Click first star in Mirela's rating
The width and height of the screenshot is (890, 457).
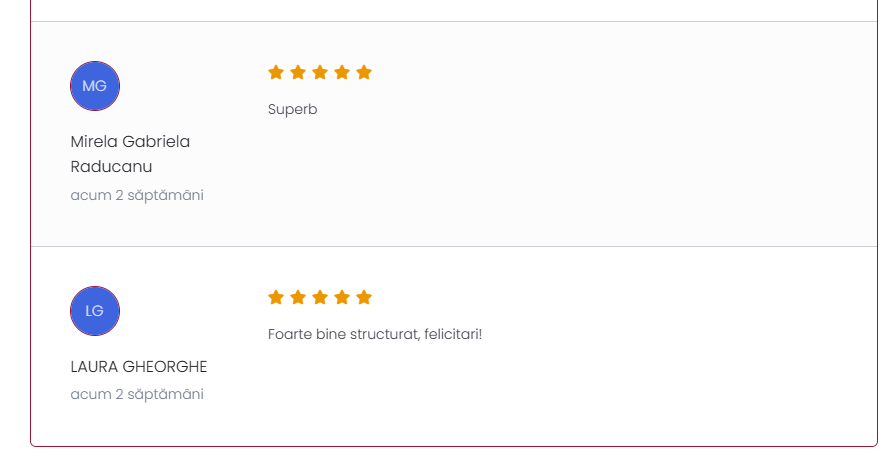pyautogui.click(x=276, y=72)
